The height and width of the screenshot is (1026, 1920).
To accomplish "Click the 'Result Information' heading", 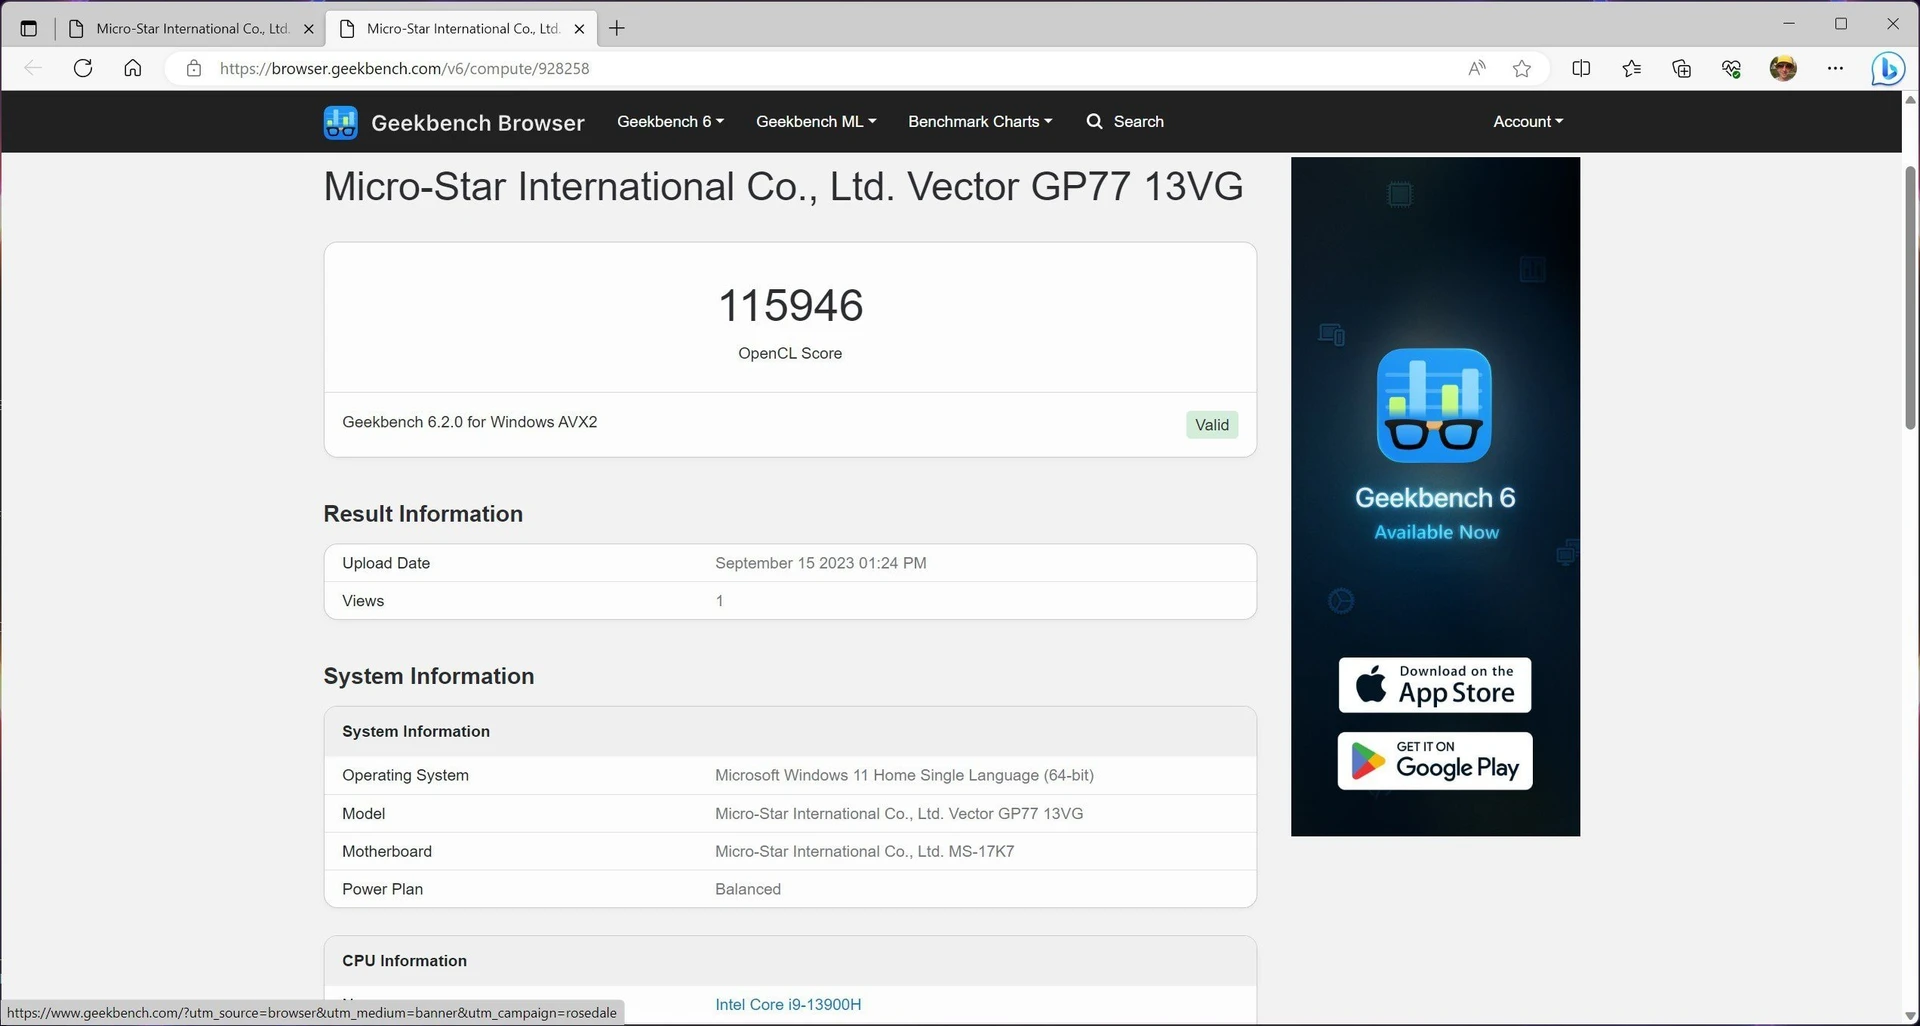I will click(x=423, y=514).
